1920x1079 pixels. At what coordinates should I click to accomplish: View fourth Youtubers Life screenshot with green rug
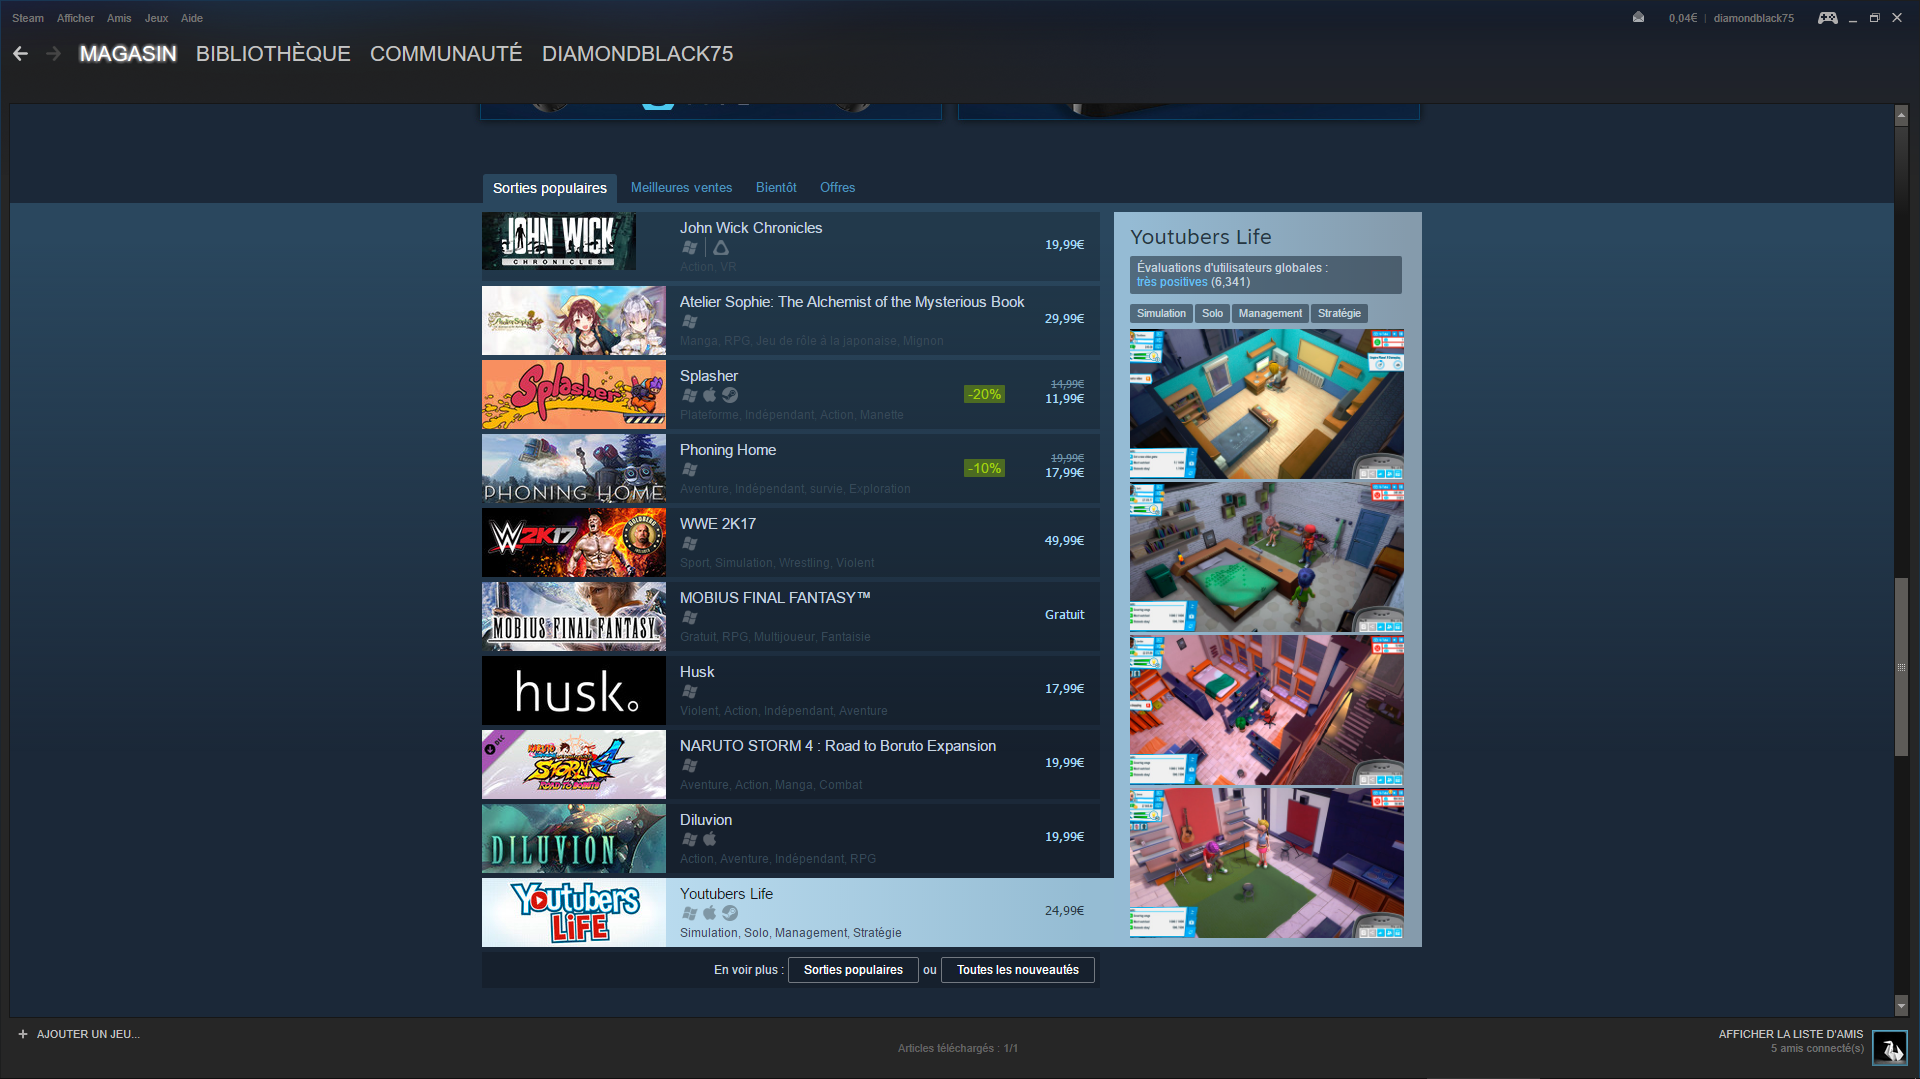1267,863
